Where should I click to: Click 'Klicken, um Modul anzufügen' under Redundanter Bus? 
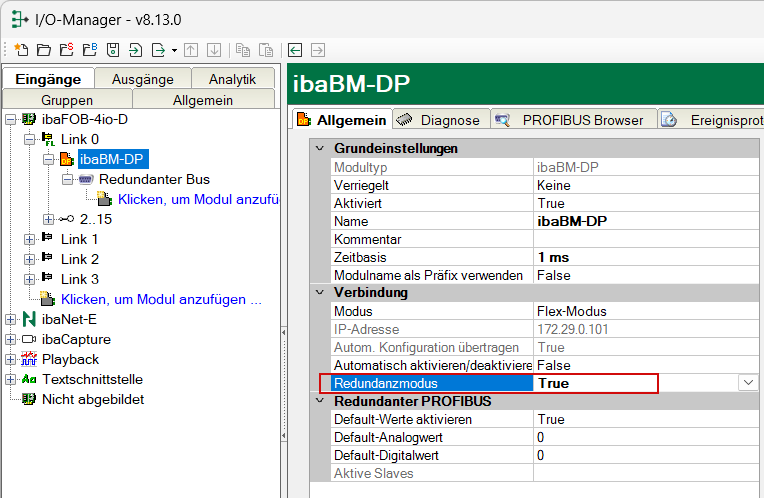coord(198,199)
